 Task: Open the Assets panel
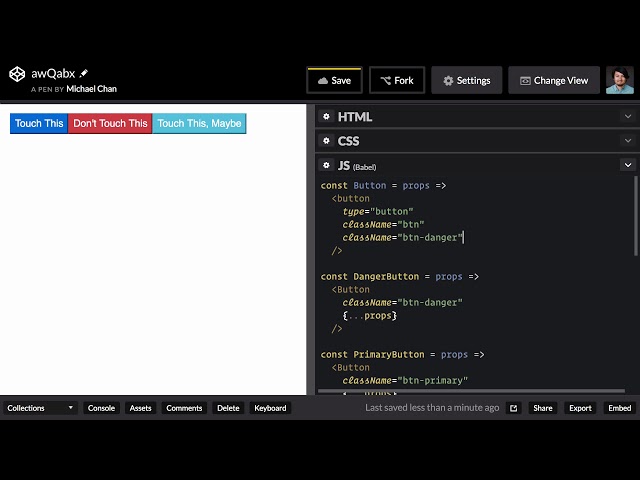point(140,408)
